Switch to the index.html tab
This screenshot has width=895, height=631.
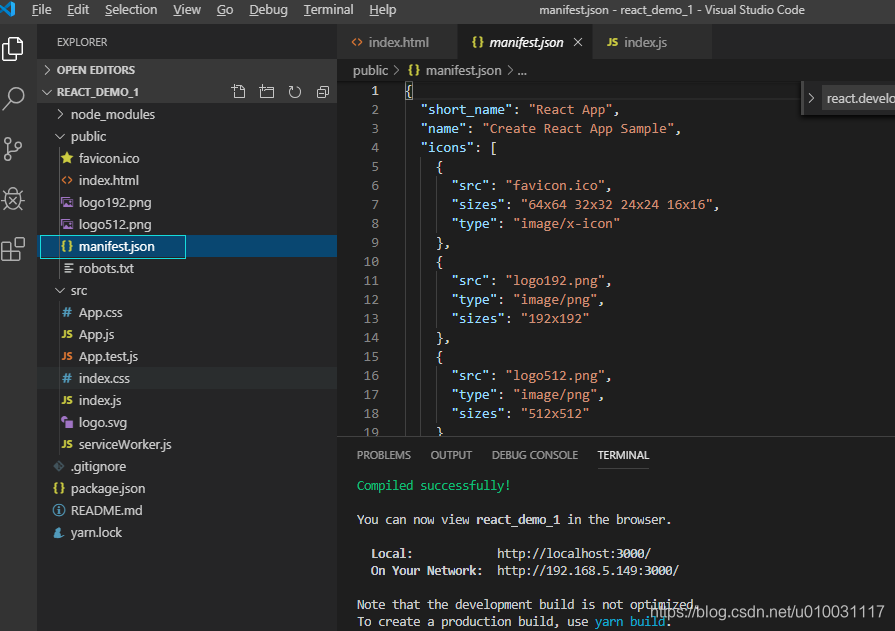[398, 42]
